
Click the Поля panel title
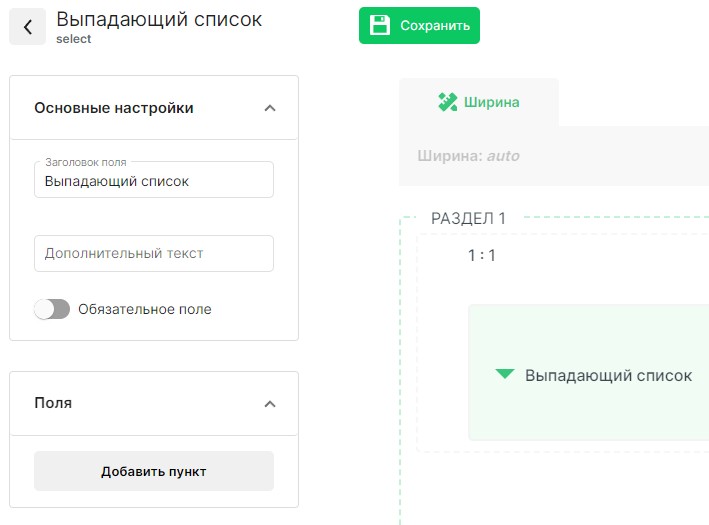[x=53, y=404]
